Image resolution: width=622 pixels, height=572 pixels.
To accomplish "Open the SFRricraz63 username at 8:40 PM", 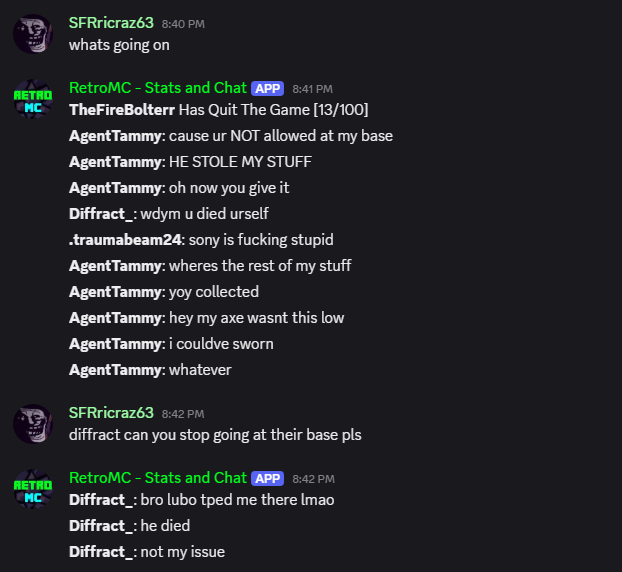I will pyautogui.click(x=111, y=22).
